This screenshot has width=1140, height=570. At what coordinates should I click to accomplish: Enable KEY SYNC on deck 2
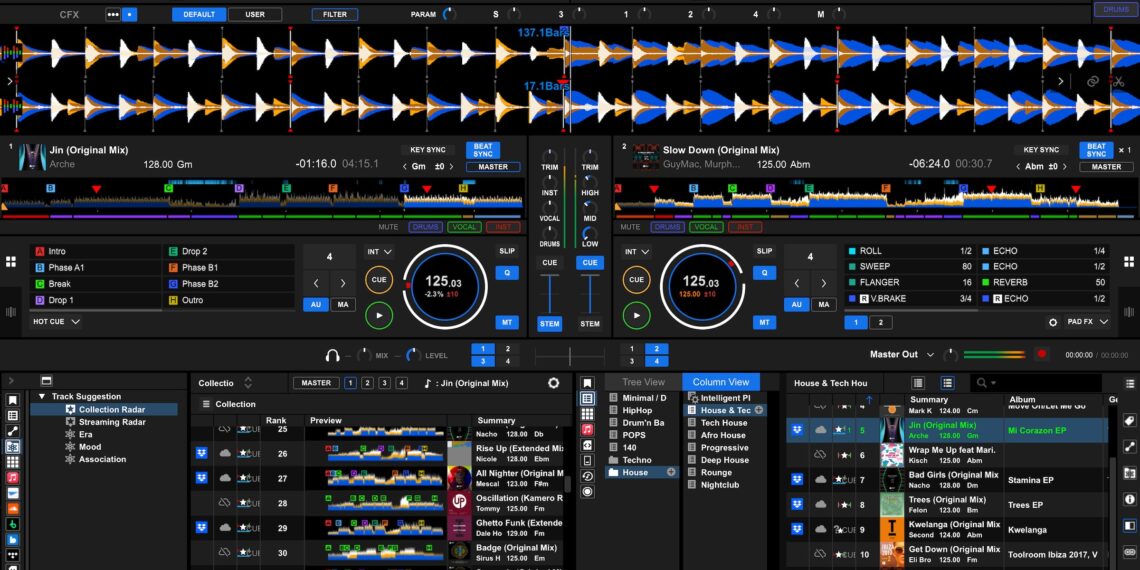1041,150
